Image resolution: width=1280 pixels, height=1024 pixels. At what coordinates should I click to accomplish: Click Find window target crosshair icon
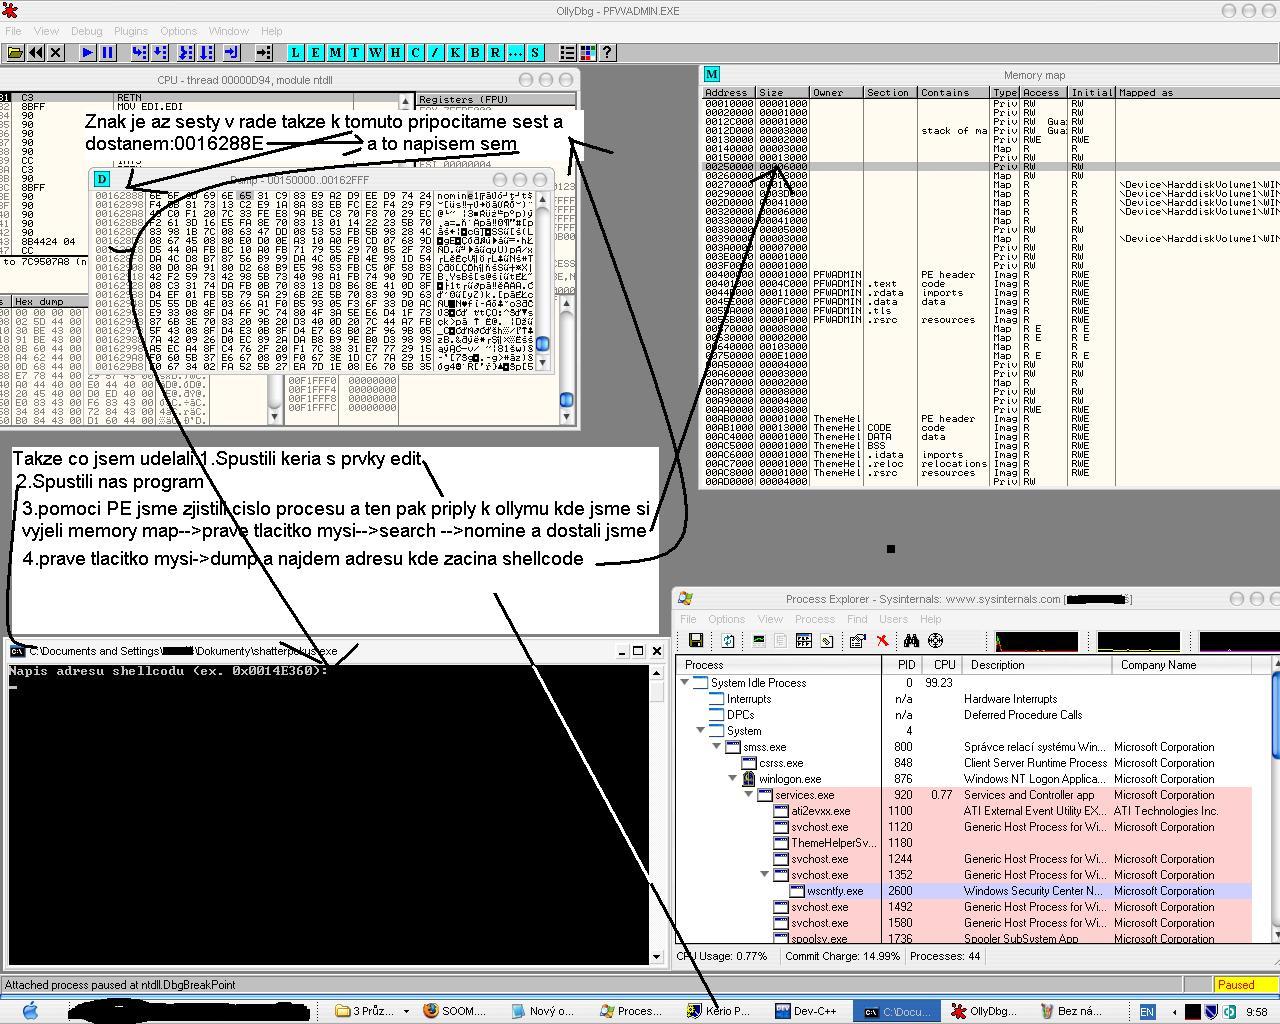(936, 640)
